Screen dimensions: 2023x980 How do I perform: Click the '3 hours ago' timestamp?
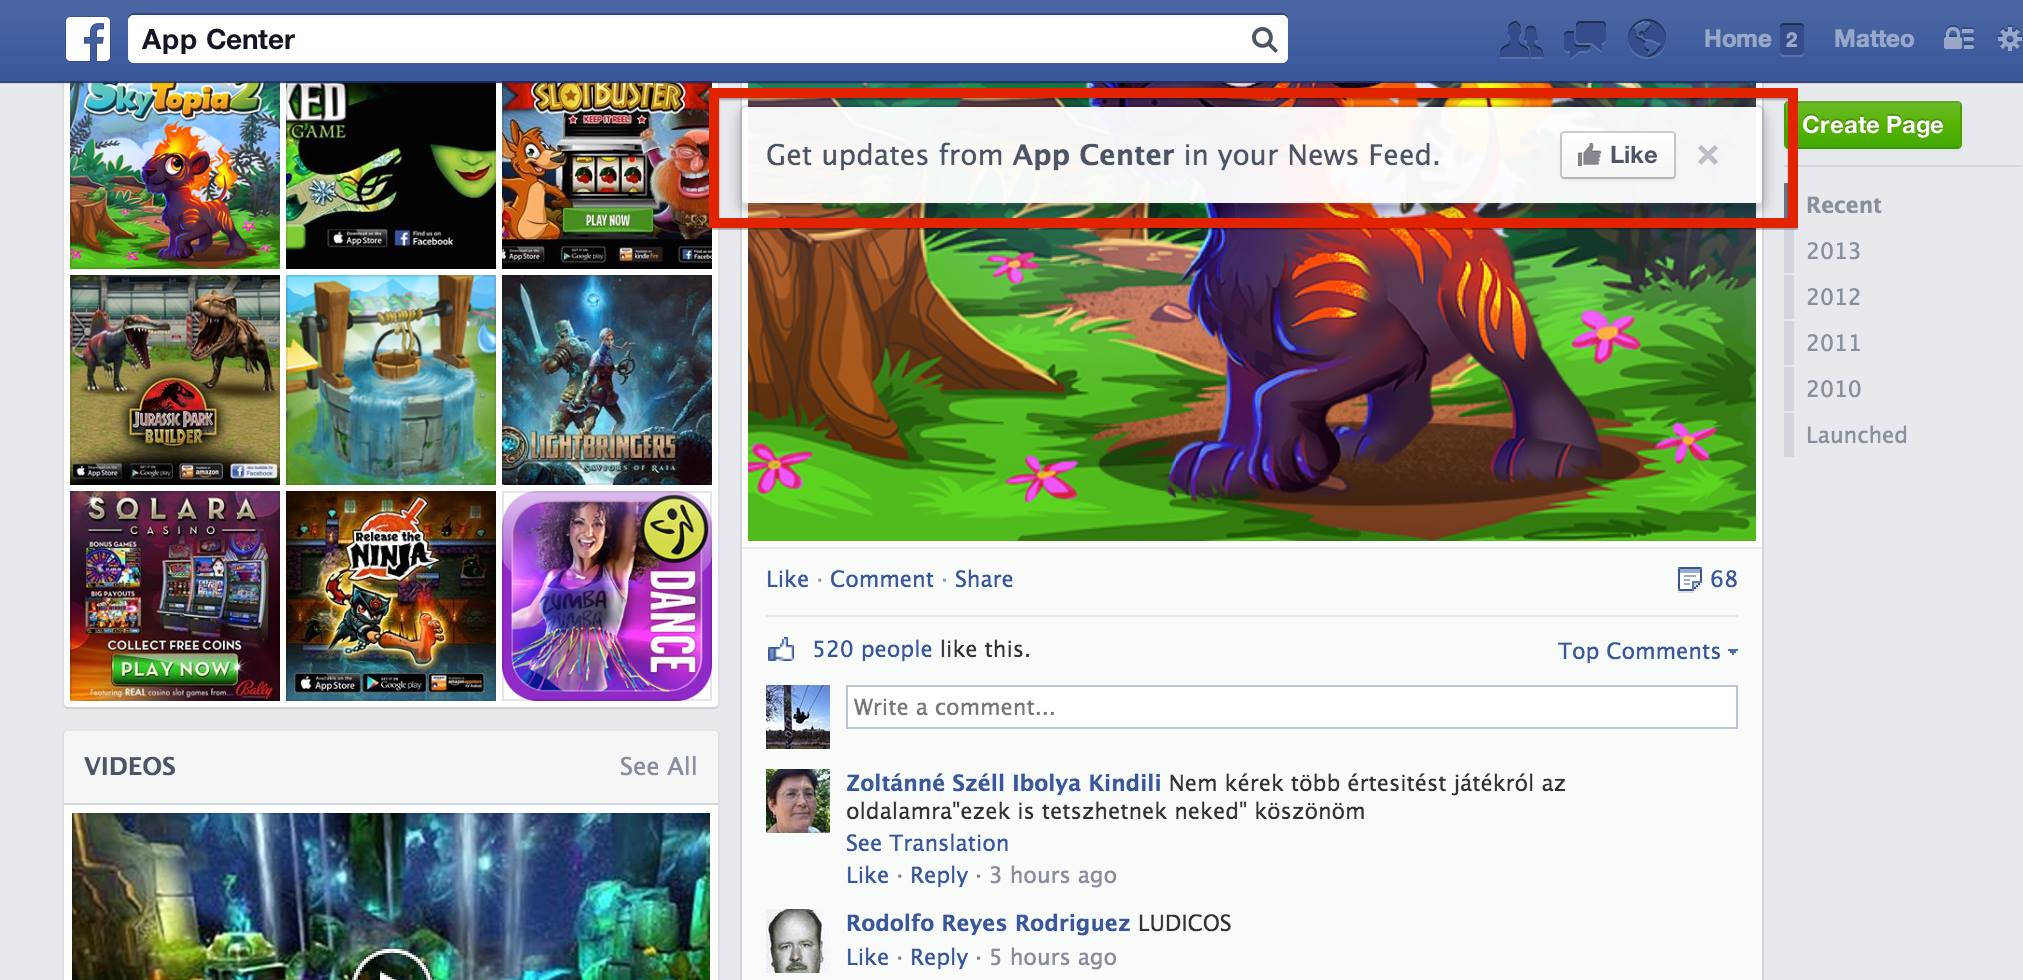coord(1053,875)
